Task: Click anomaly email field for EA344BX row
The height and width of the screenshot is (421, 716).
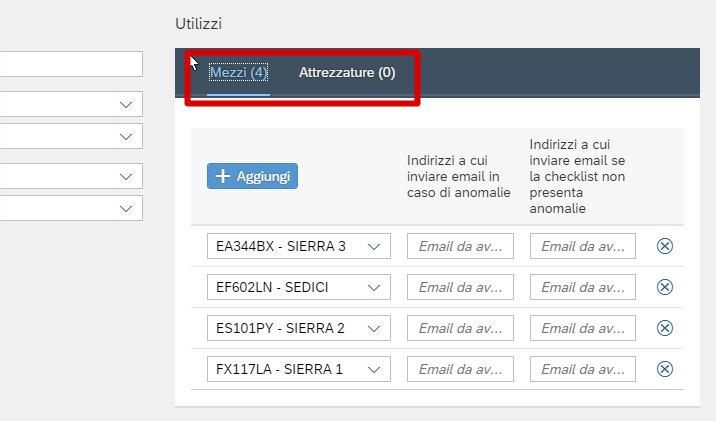Action: pos(460,247)
